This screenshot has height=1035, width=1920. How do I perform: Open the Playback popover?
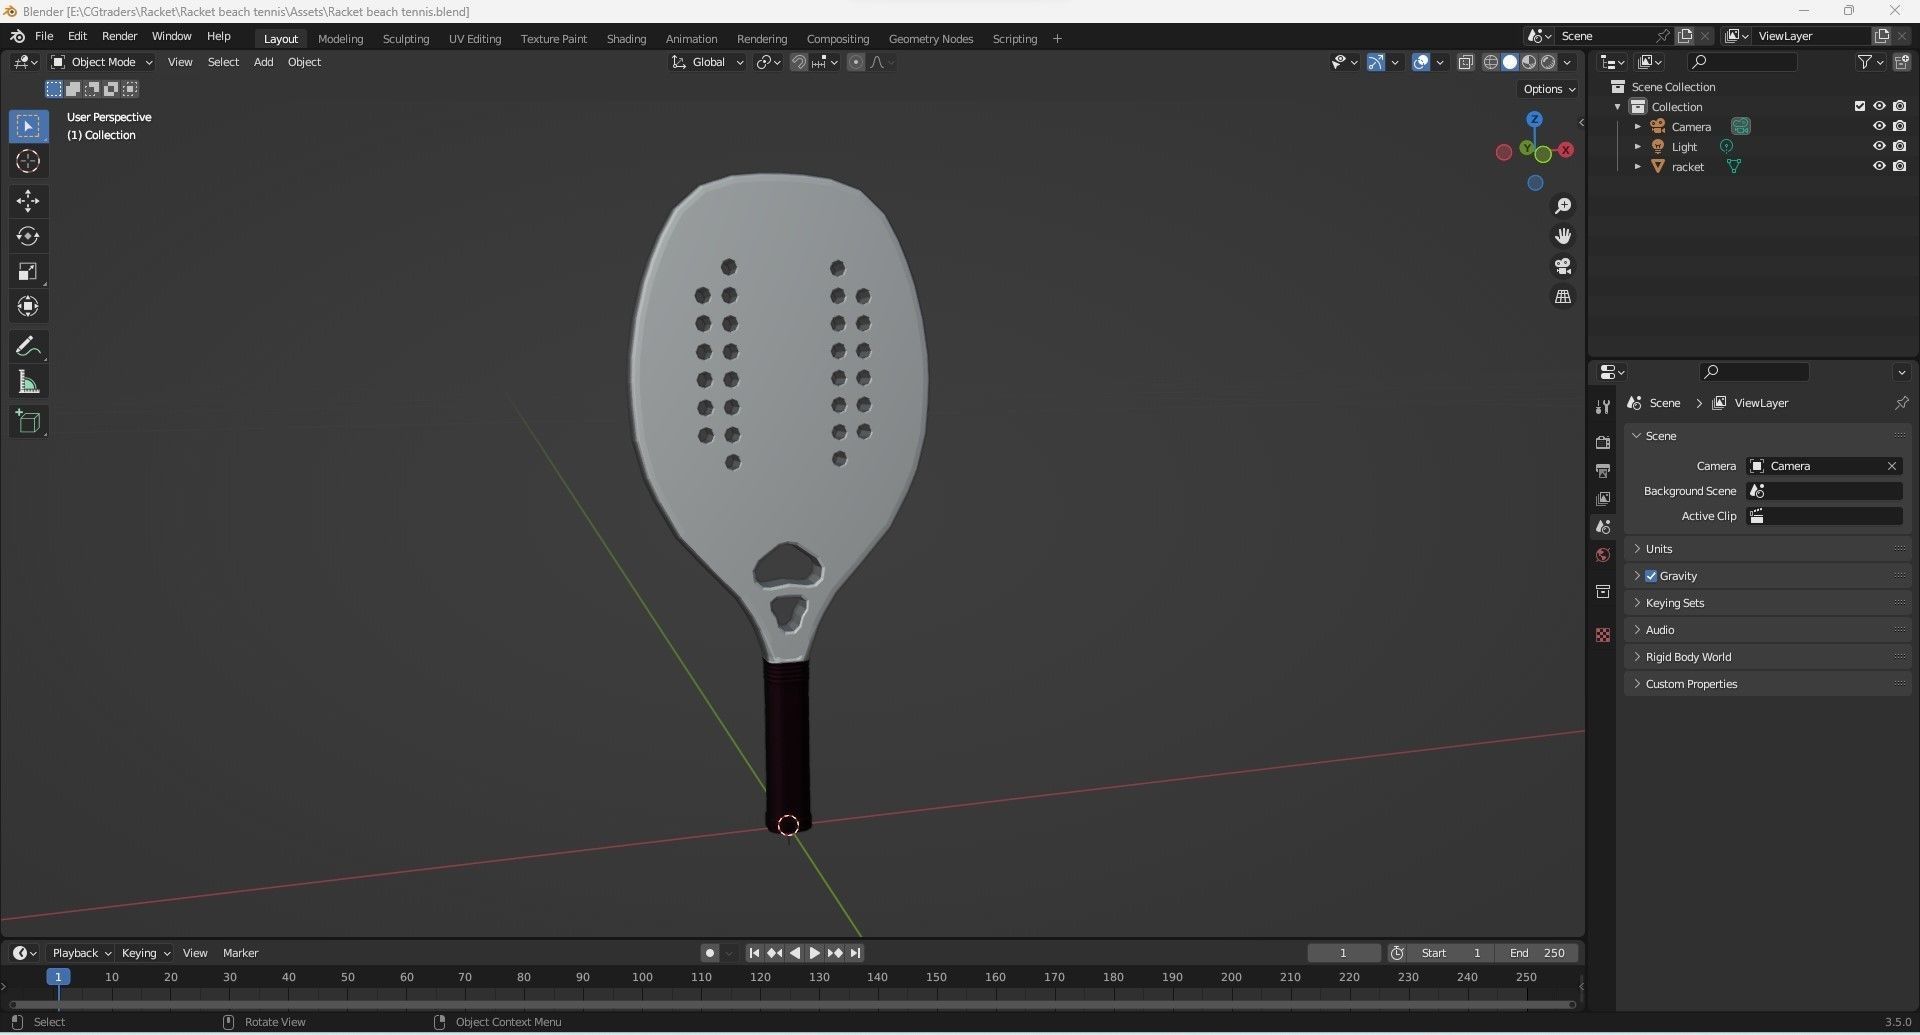[x=81, y=953]
